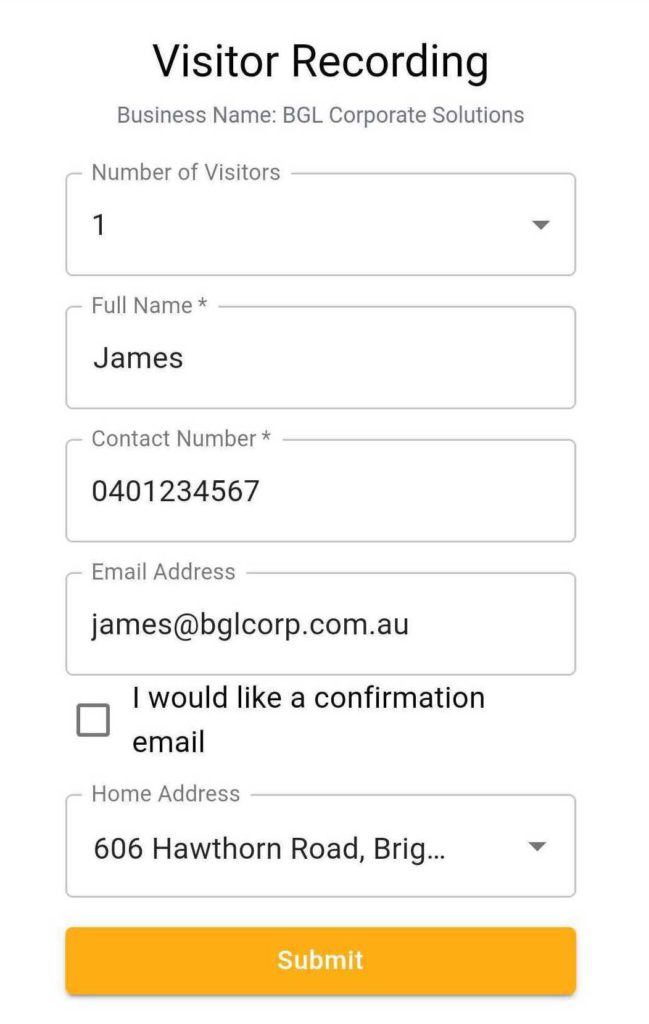Click the Visitor Recording page title

coord(320,62)
